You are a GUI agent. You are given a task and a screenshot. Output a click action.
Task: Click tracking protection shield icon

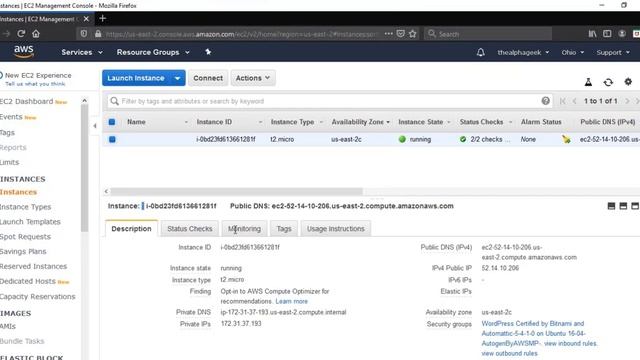(84, 34)
